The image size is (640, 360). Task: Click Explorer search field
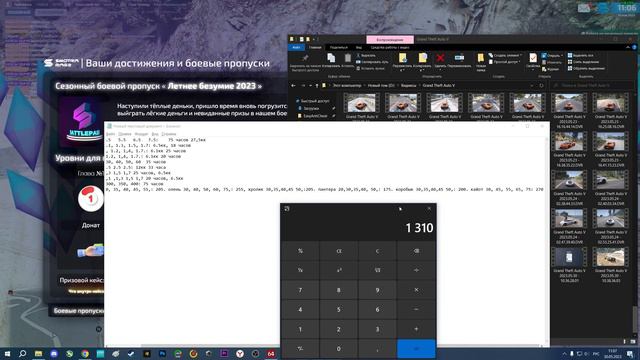coord(591,85)
